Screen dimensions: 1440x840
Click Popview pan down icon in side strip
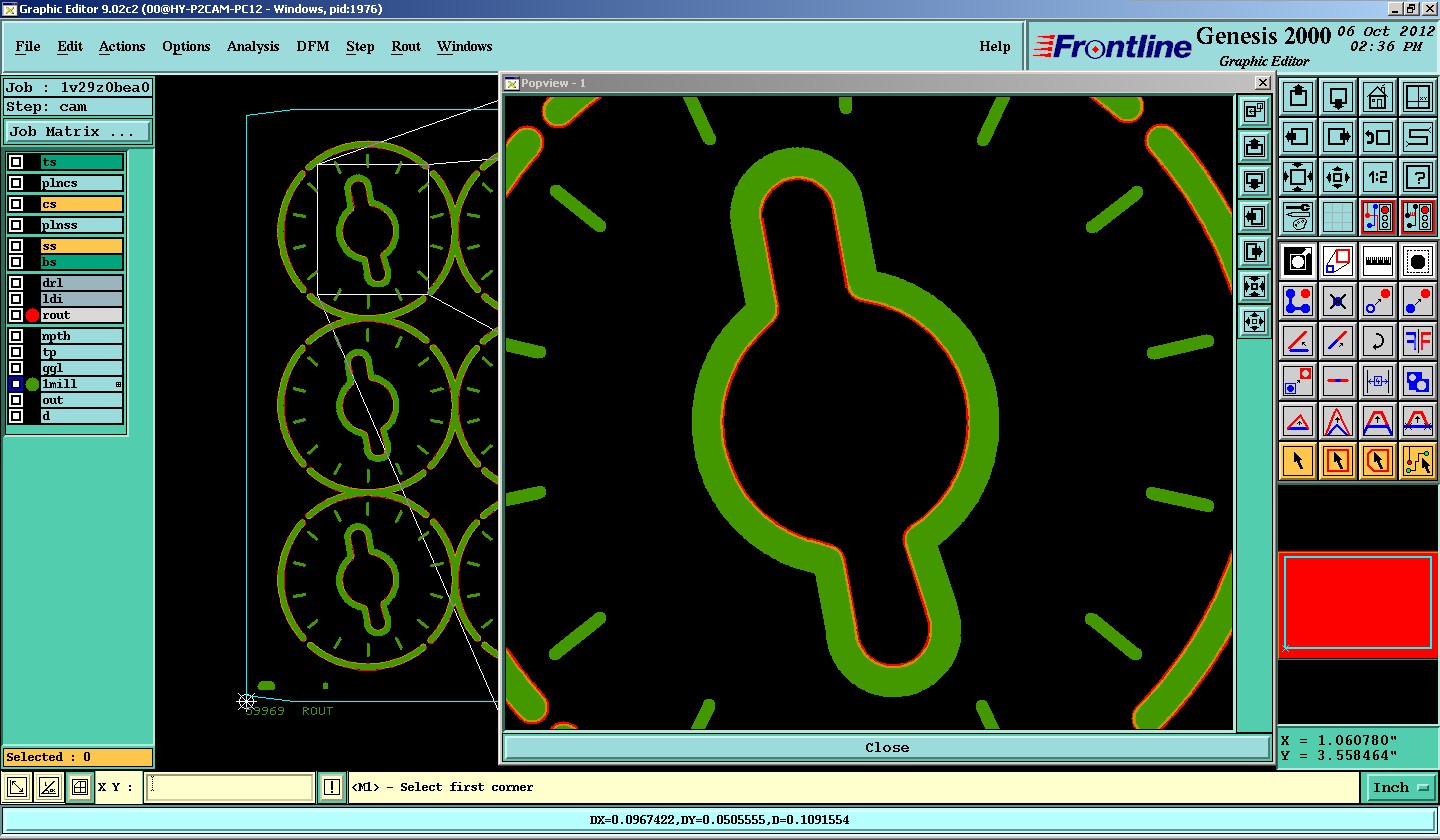click(1254, 181)
